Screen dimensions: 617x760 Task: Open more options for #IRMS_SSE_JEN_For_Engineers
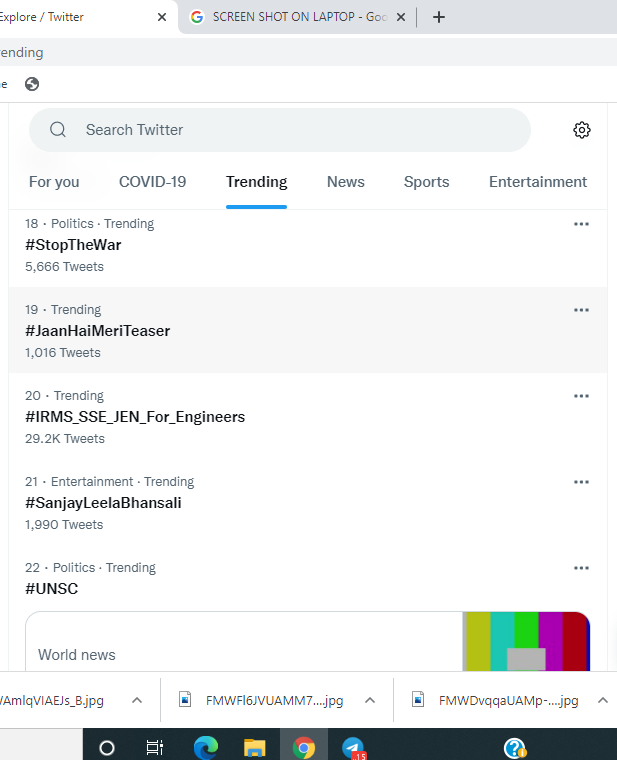pyautogui.click(x=581, y=396)
